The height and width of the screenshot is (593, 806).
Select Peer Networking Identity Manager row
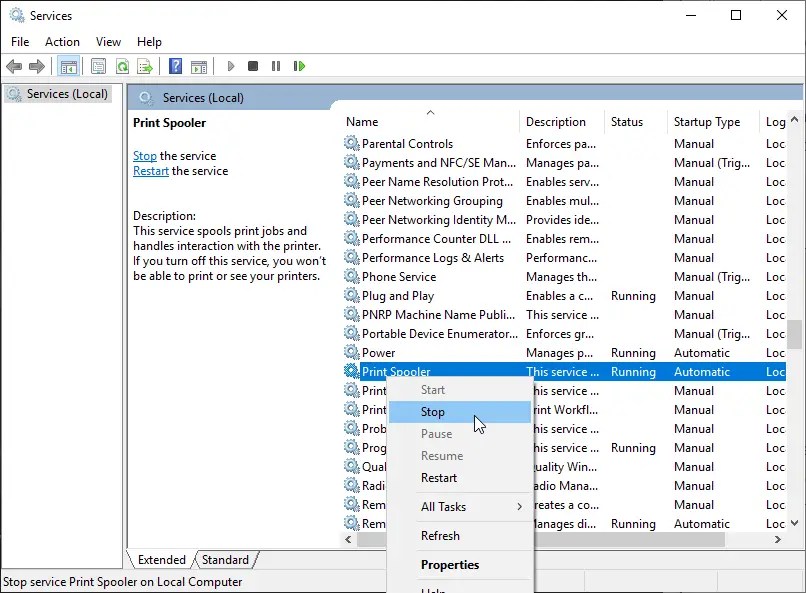coord(564,219)
